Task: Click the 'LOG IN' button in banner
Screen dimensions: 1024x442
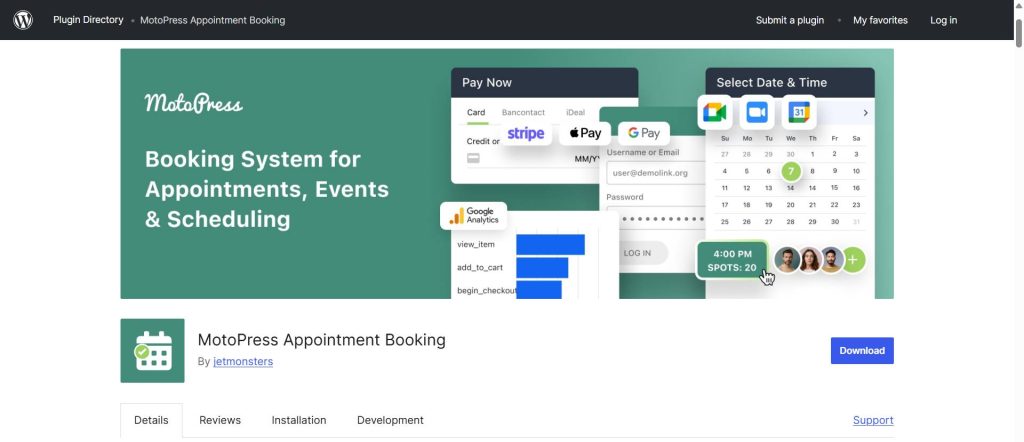Action: (x=637, y=253)
